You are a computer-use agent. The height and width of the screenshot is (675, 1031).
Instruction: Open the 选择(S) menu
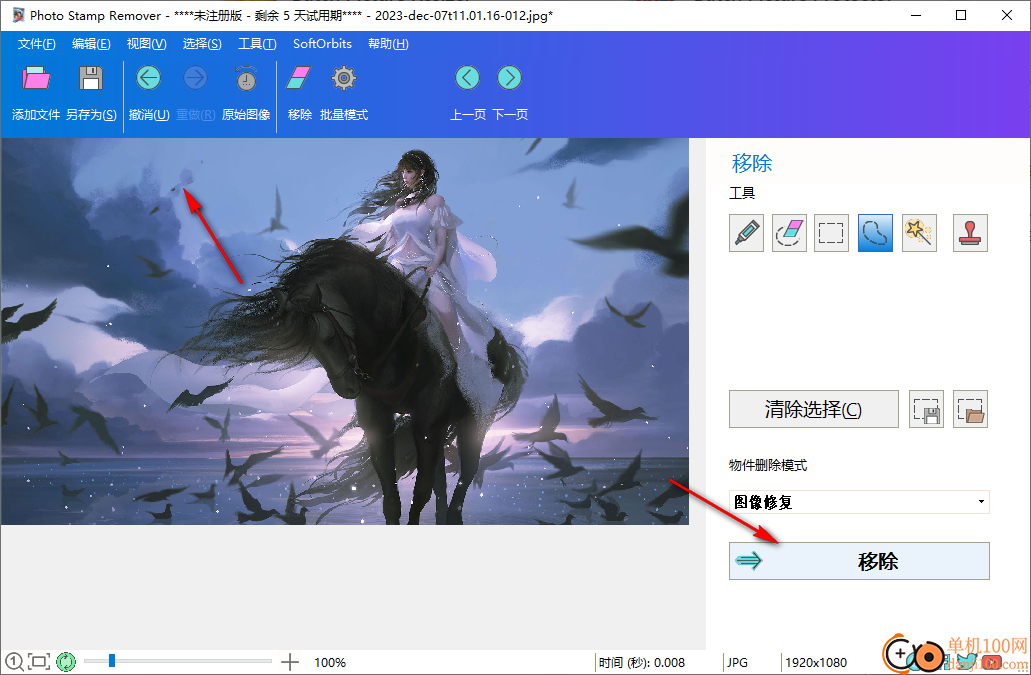(202, 44)
